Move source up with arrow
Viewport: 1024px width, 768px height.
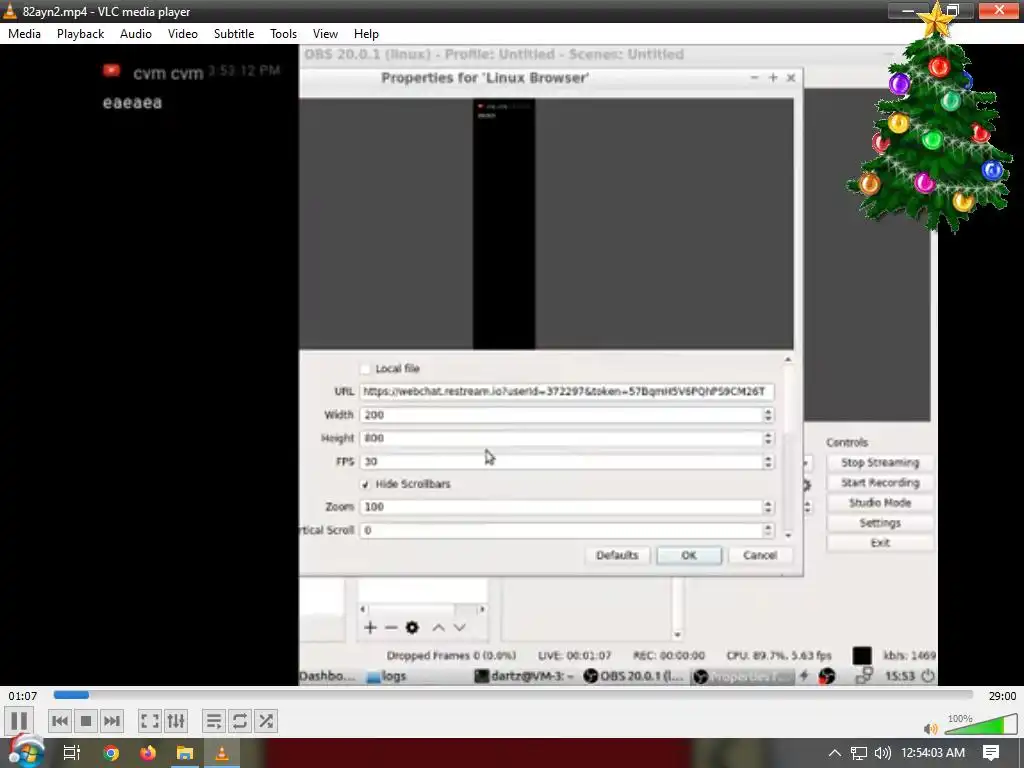pos(438,628)
